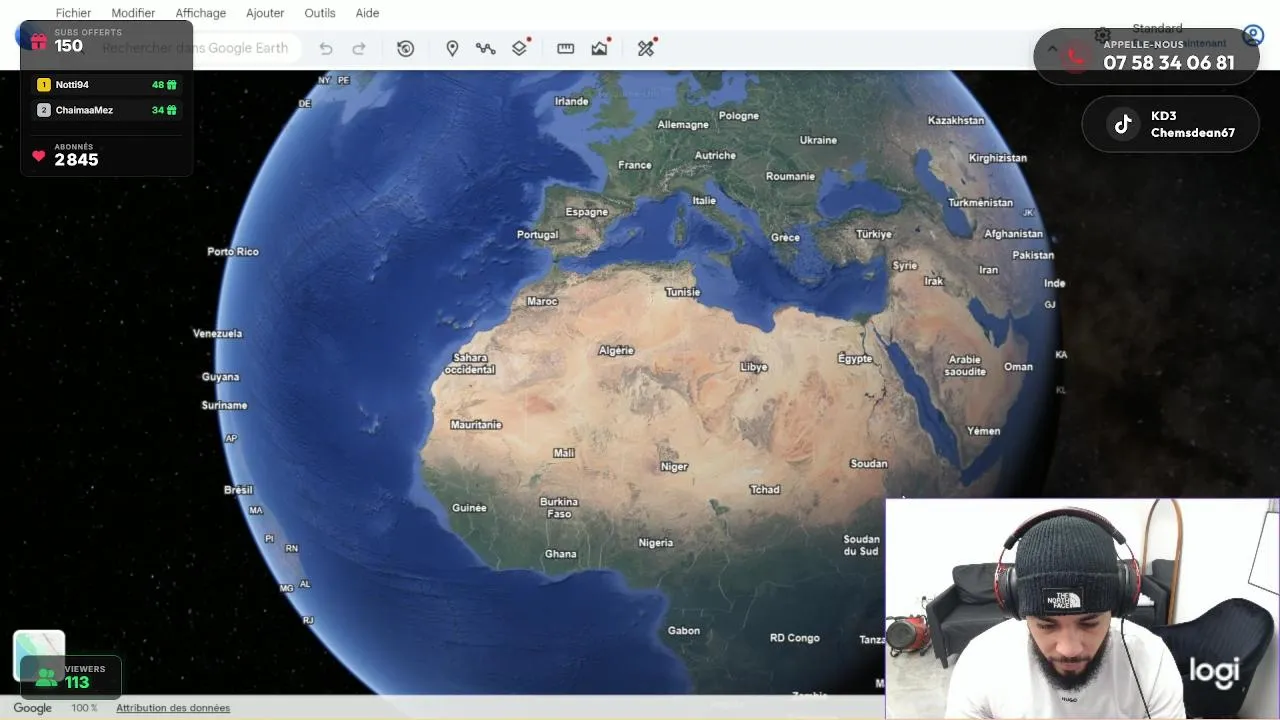The image size is (1280, 720).
Task: Click the map style thumbnail at bottom left
Action: [x=39, y=655]
